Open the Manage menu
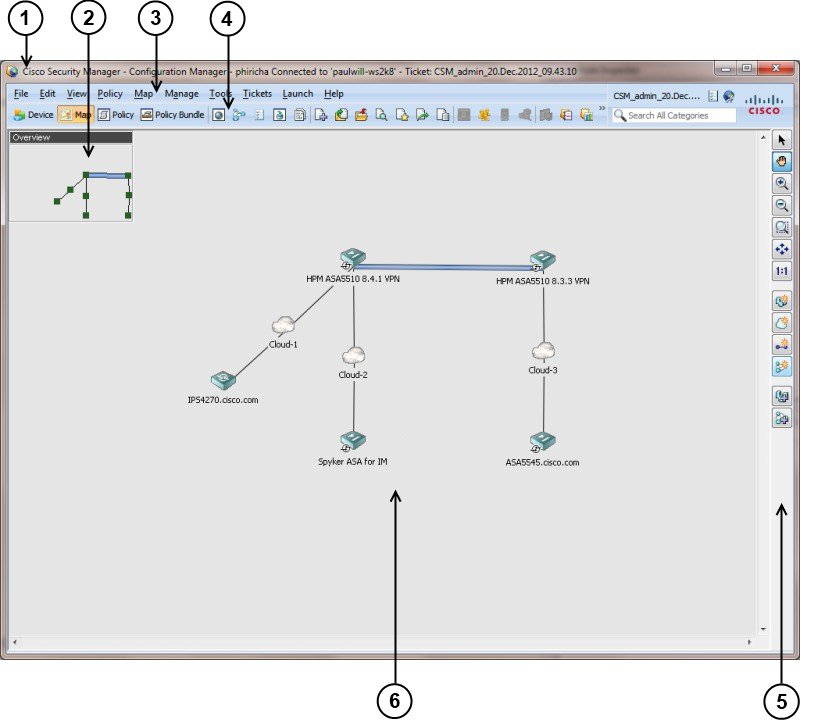The image size is (819, 720). pyautogui.click(x=181, y=94)
